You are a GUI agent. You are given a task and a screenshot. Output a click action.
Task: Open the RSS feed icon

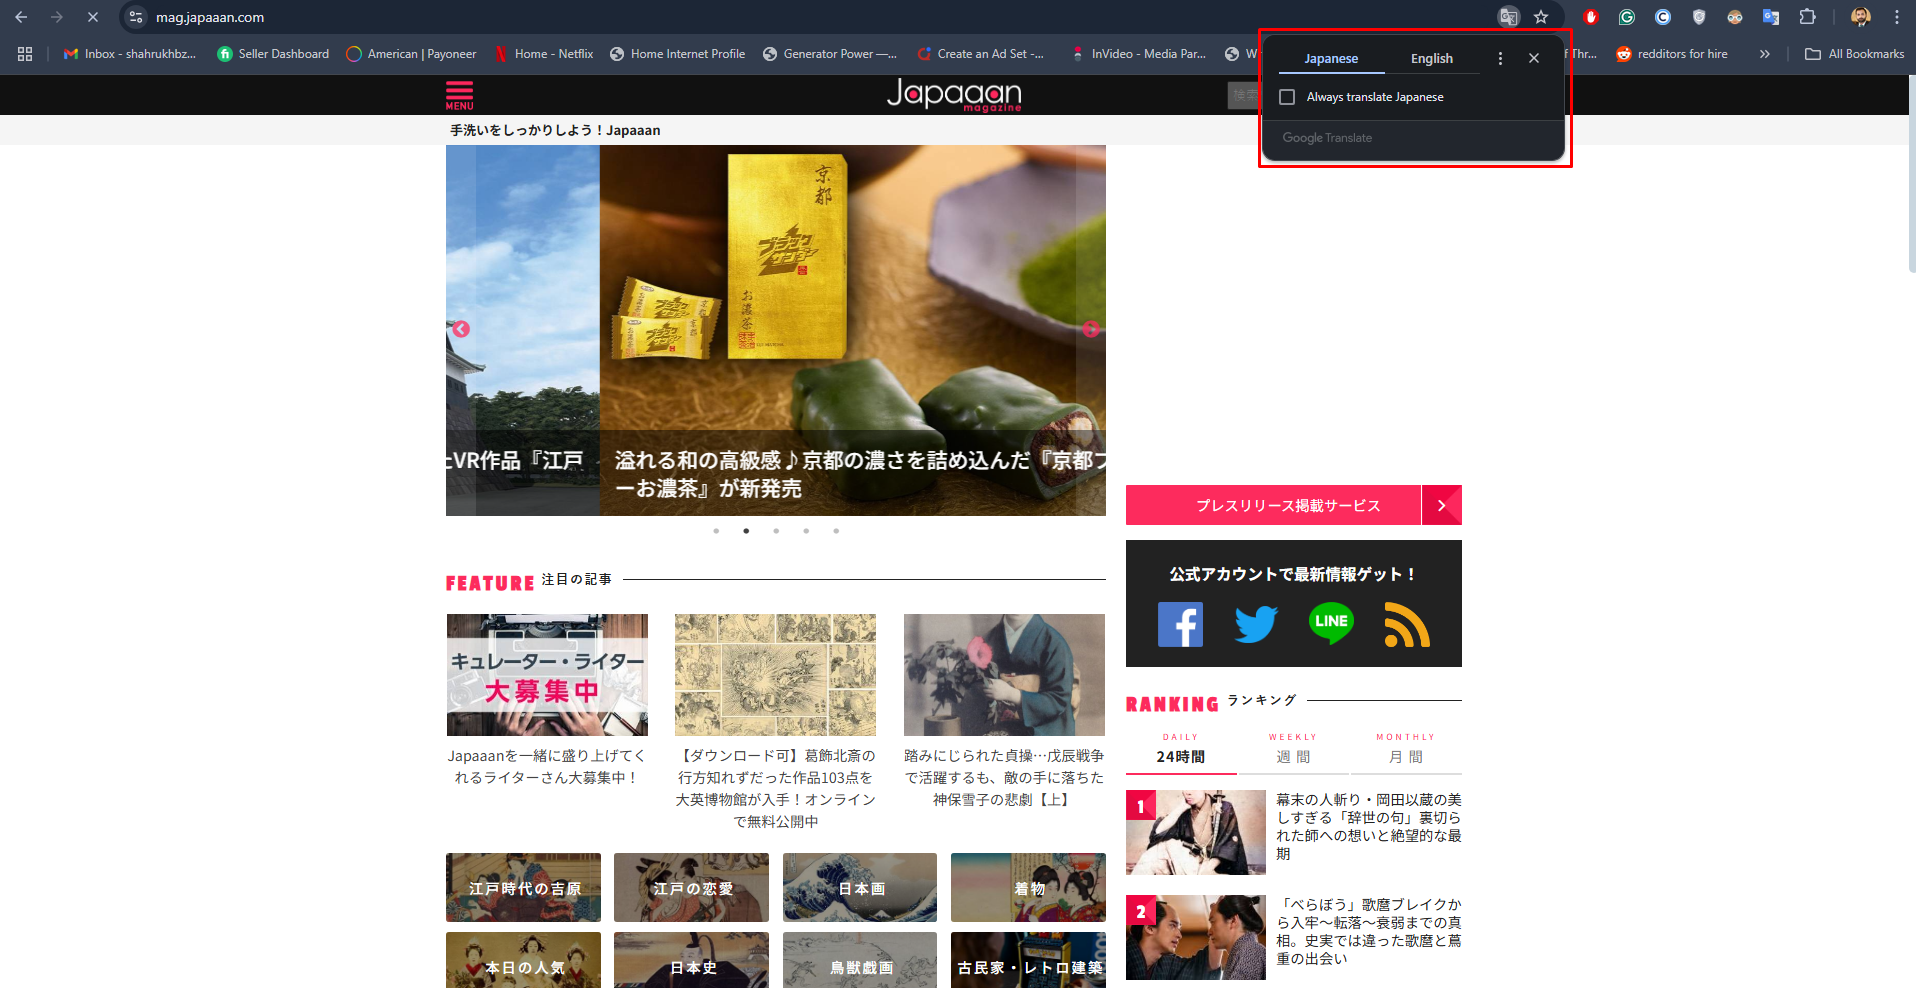pos(1406,623)
